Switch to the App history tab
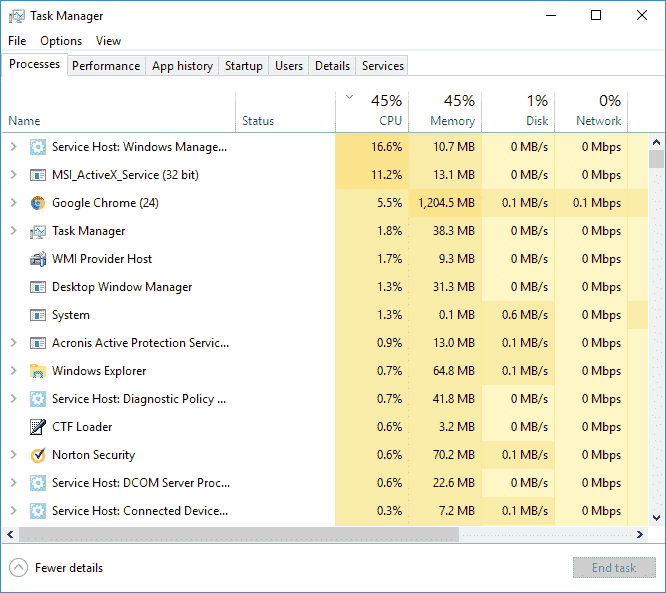 tap(182, 66)
